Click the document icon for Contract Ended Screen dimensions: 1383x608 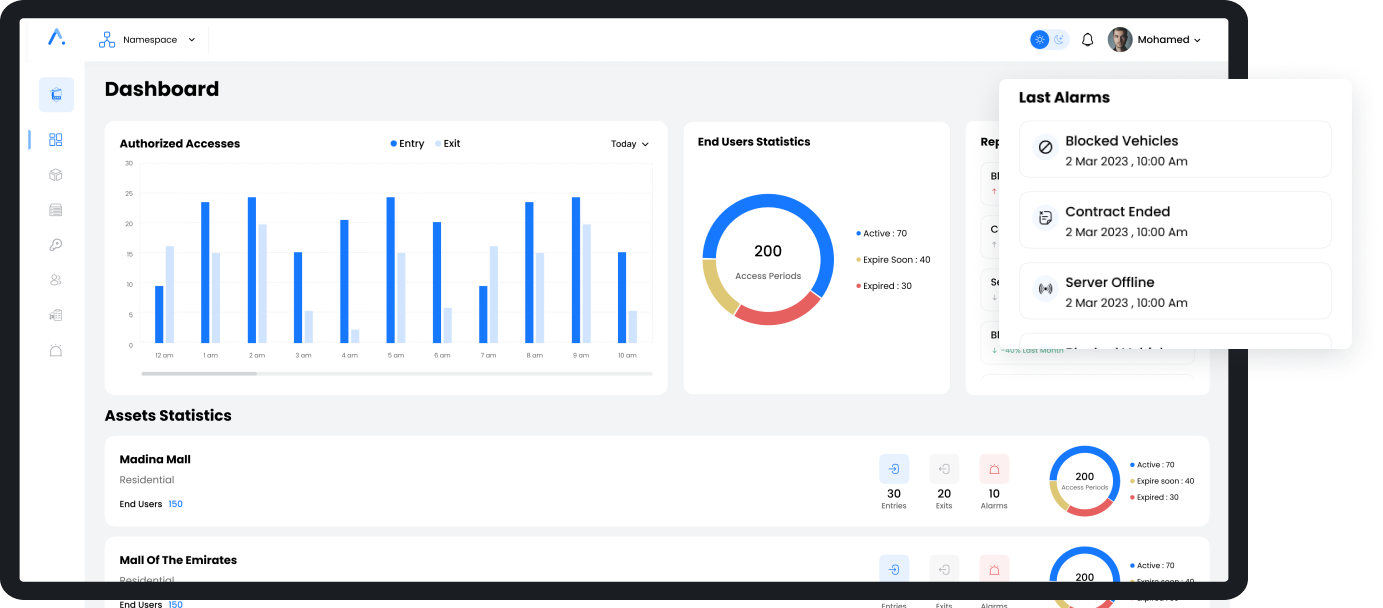[x=1045, y=218]
